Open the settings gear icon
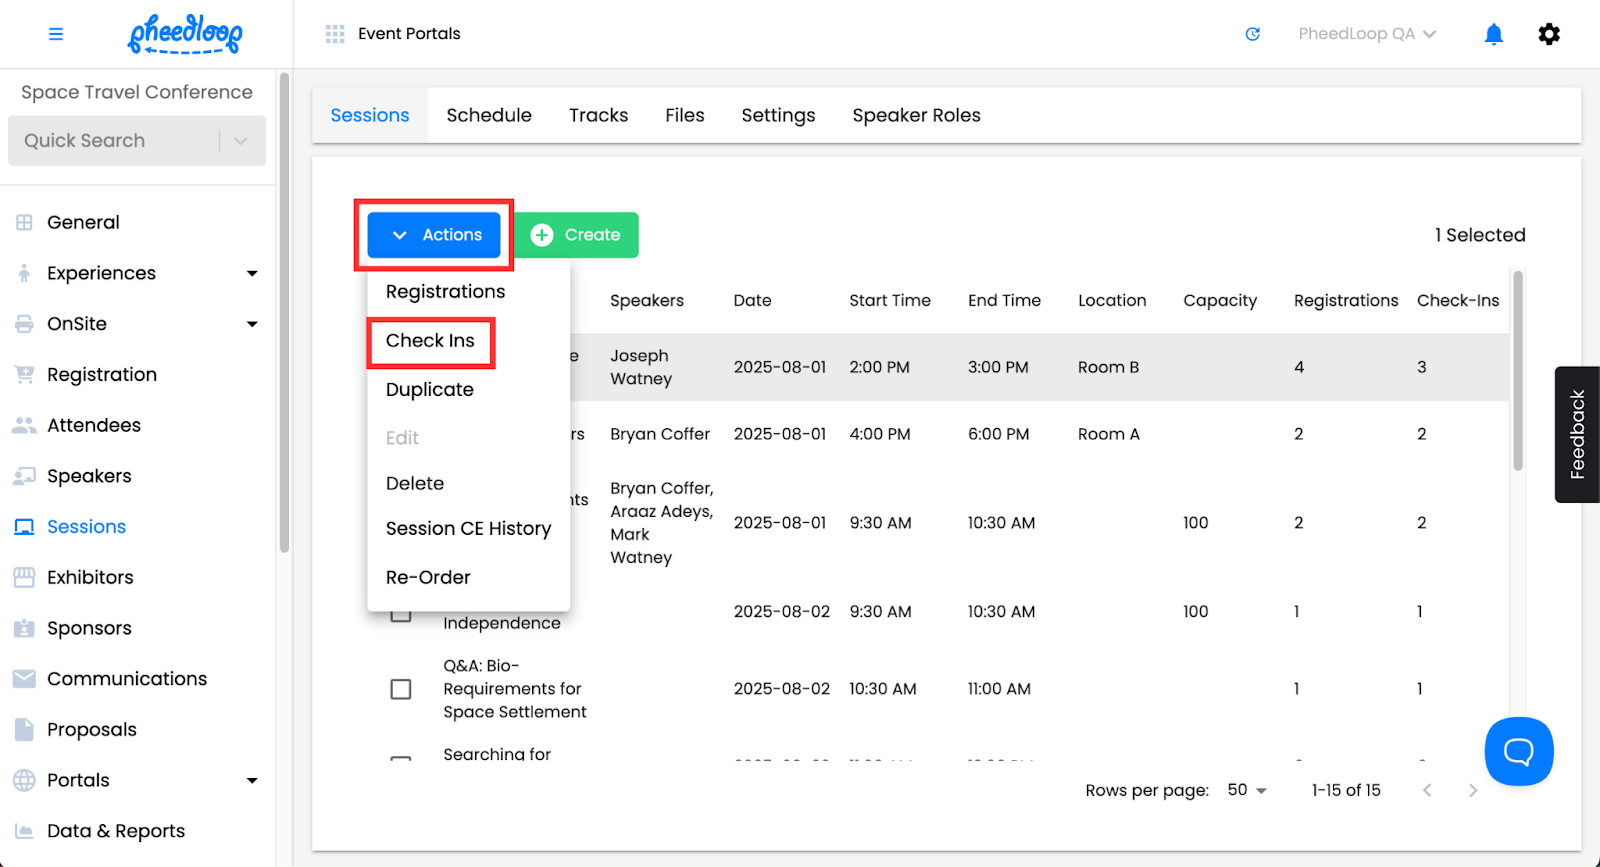This screenshot has height=867, width=1600. [x=1548, y=34]
